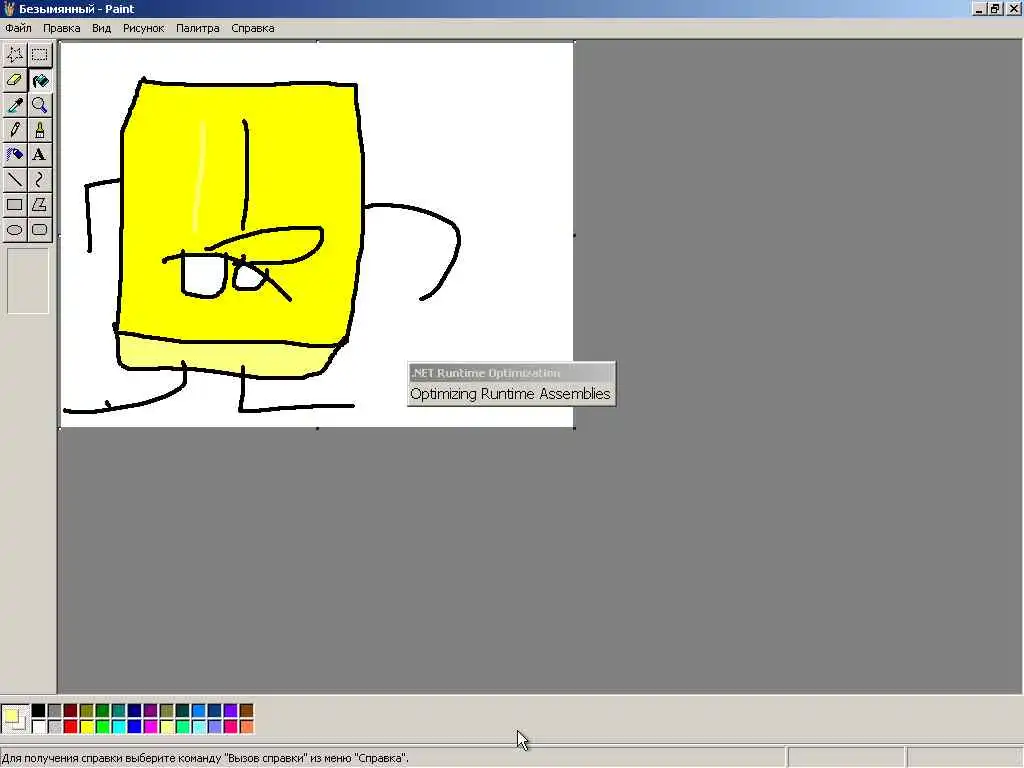Click the Paint icon in title bar

coord(8,8)
